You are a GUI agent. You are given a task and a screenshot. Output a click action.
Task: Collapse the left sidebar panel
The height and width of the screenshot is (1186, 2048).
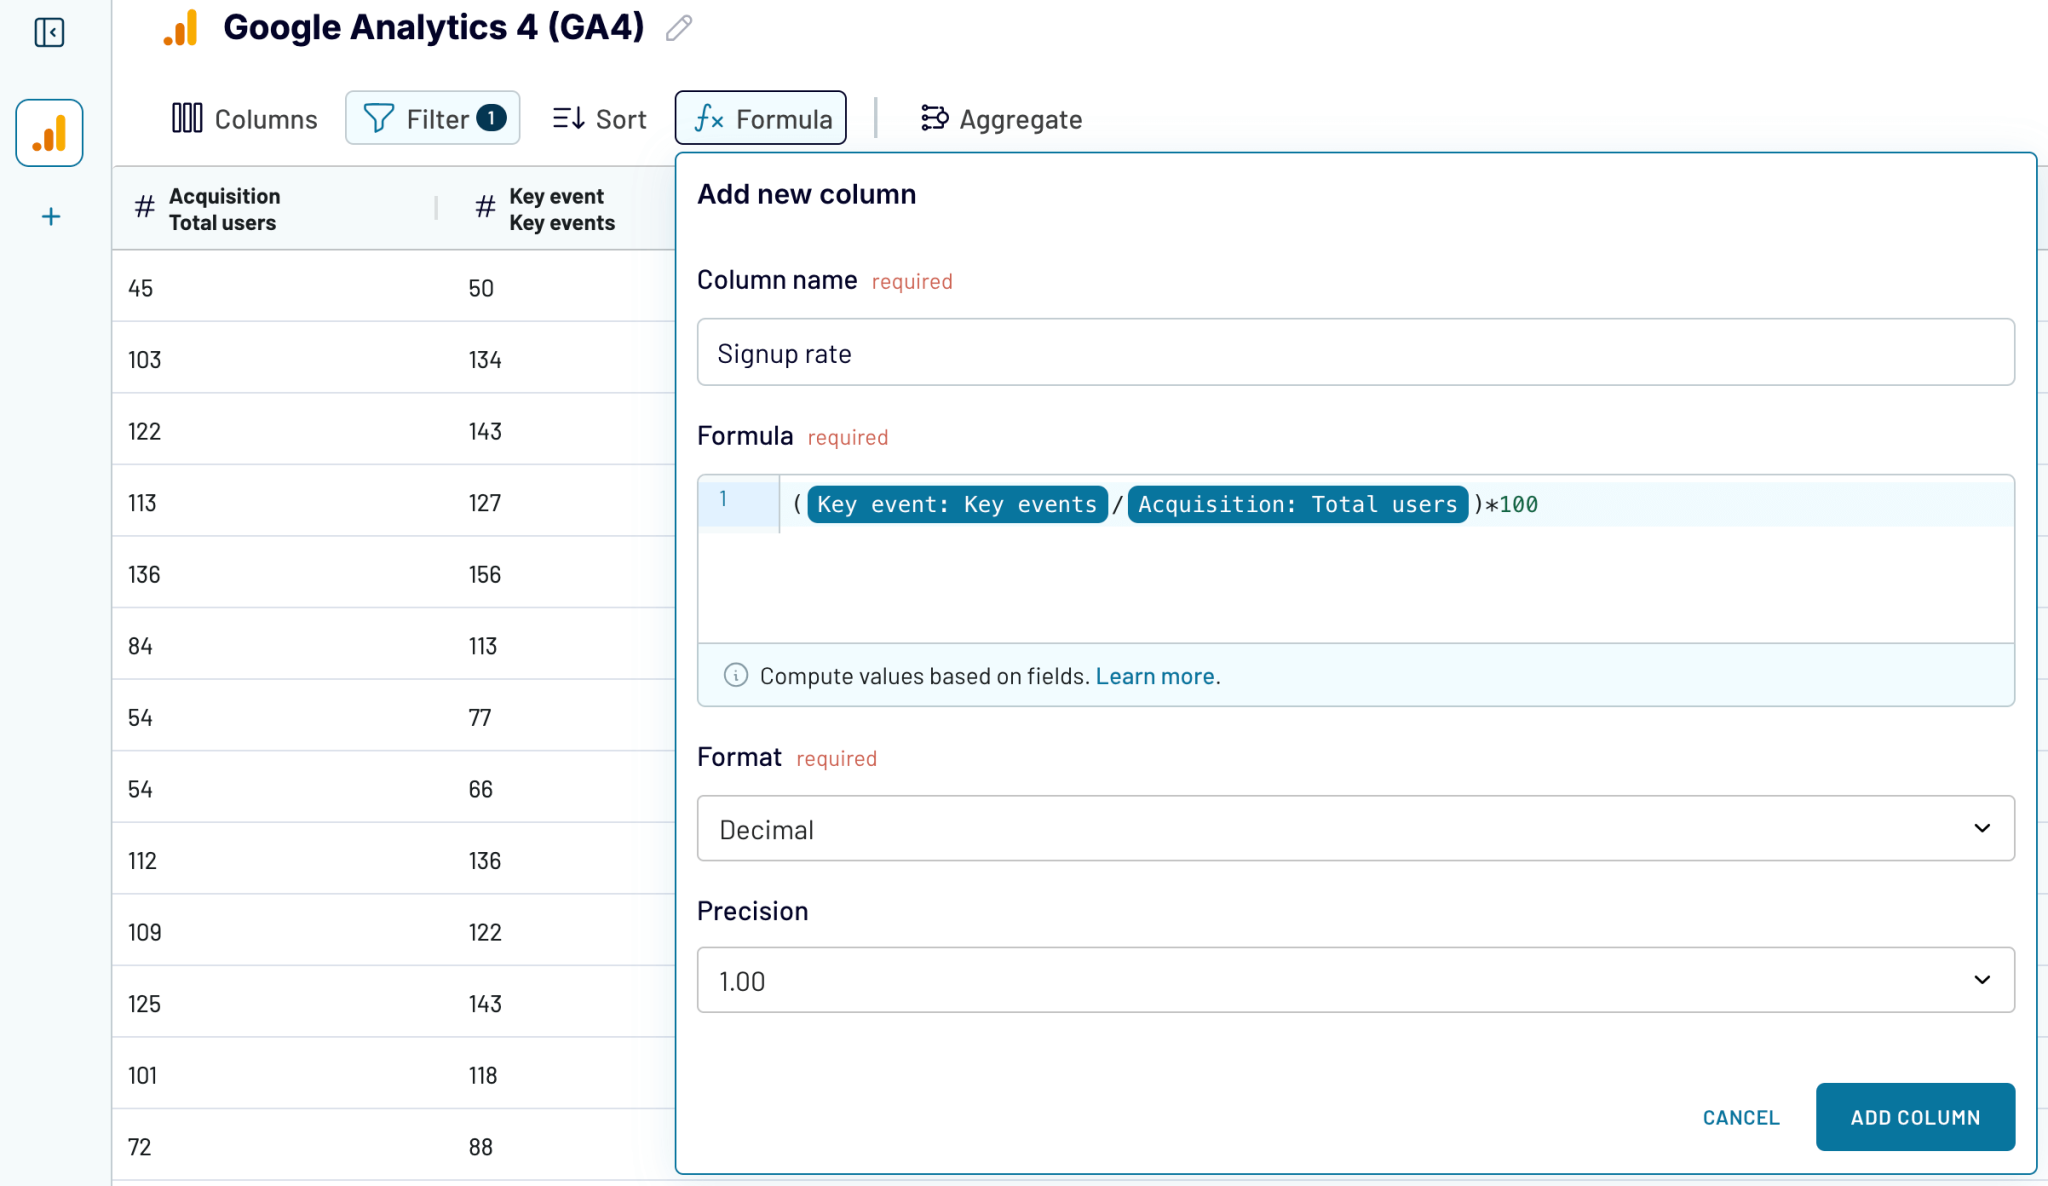pyautogui.click(x=49, y=32)
